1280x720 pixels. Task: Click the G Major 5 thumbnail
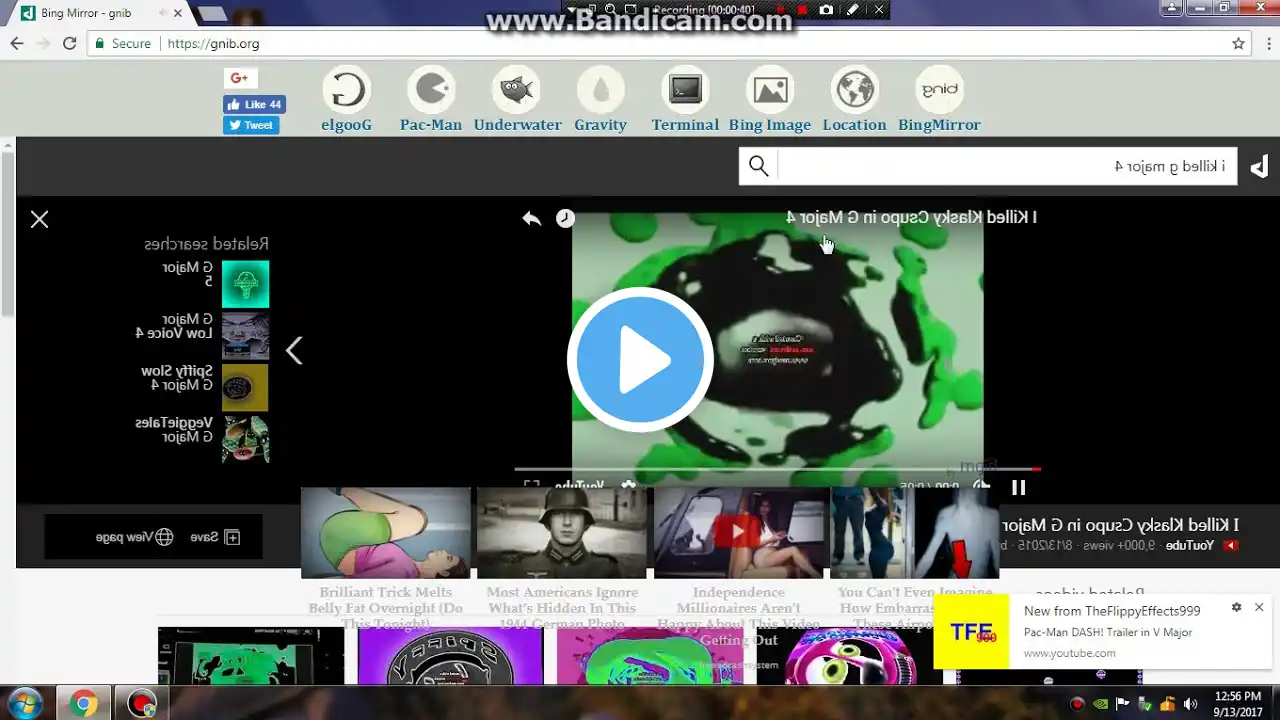point(245,284)
